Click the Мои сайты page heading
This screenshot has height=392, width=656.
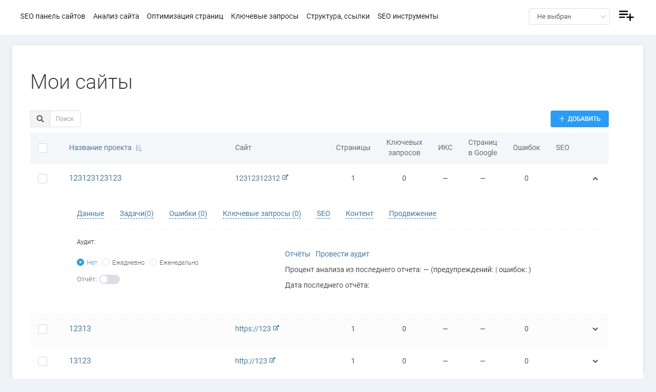click(x=82, y=82)
